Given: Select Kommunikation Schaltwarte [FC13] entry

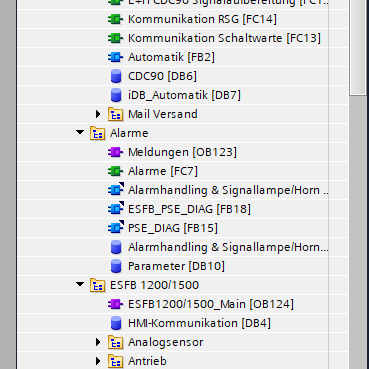Looking at the screenshot, I should point(224,38).
